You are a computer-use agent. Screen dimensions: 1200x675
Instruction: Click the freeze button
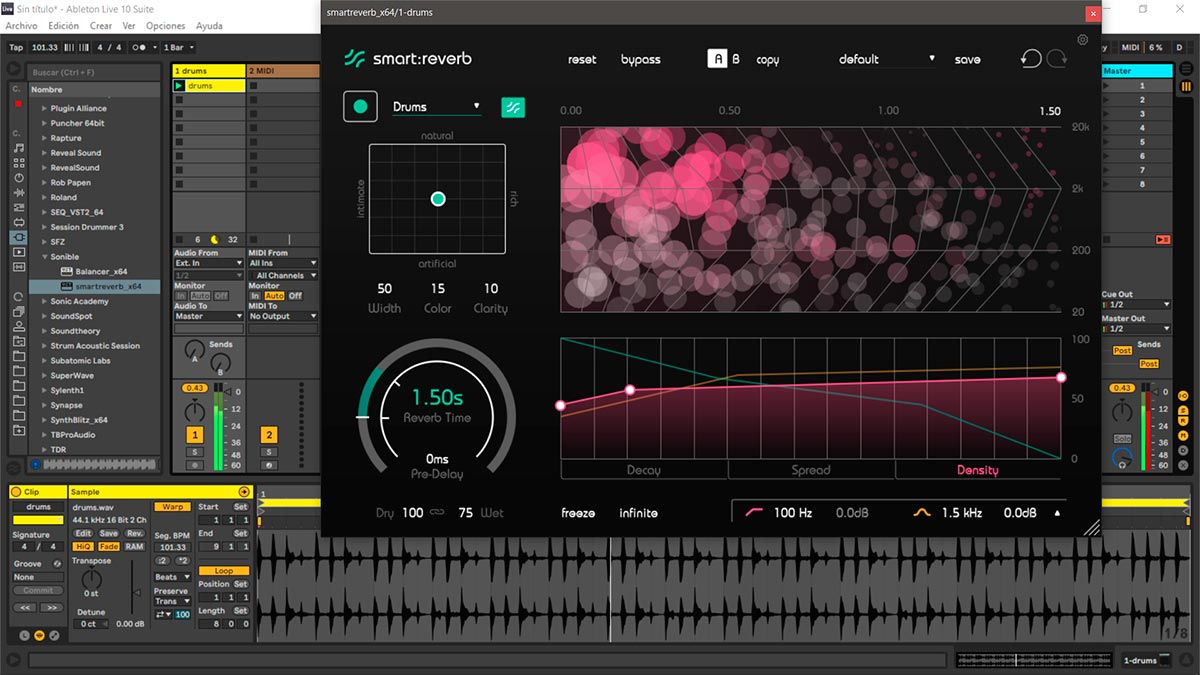578,513
